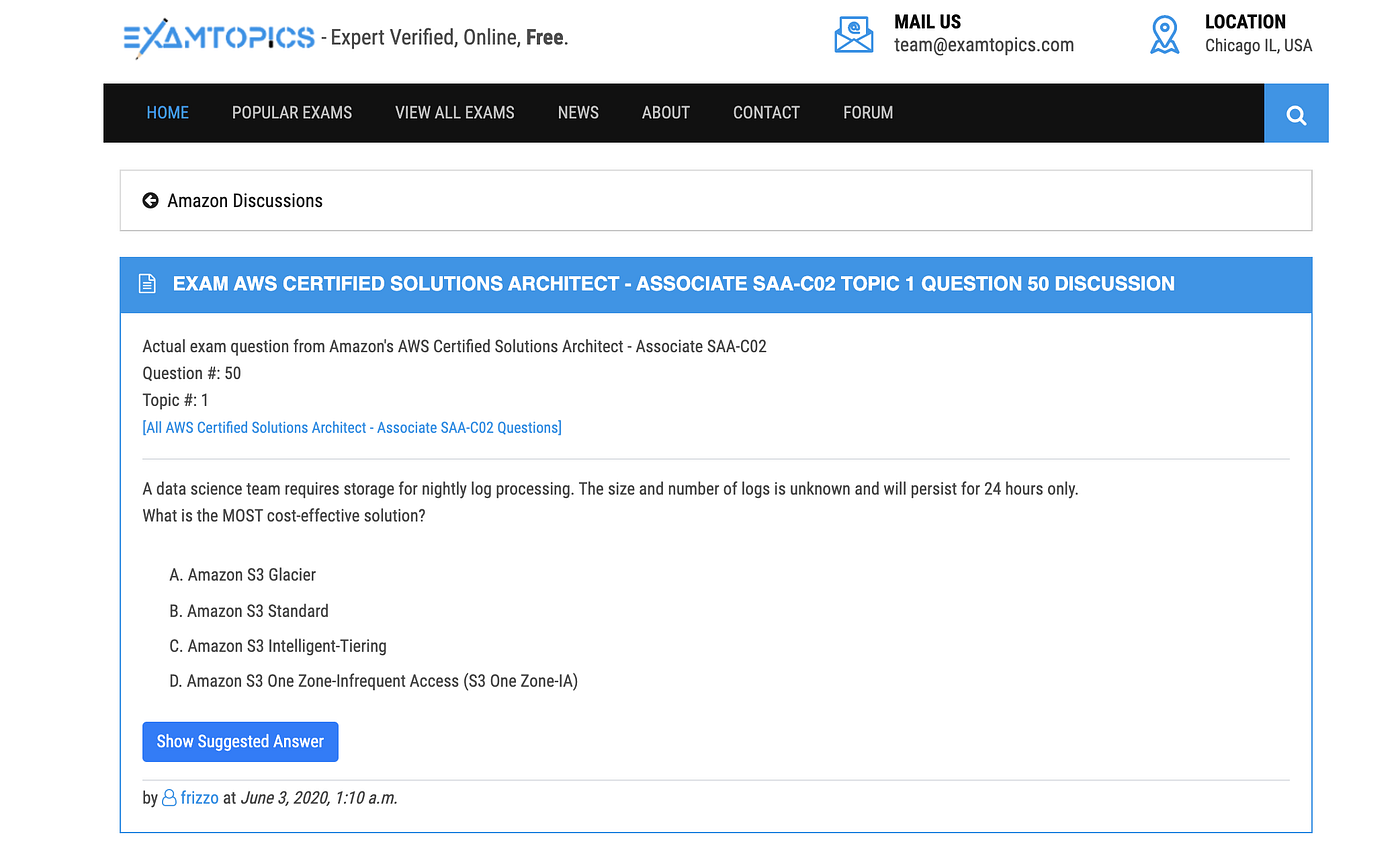Select answer A. Amazon S3 Glacier
The image size is (1400, 863).
[243, 575]
